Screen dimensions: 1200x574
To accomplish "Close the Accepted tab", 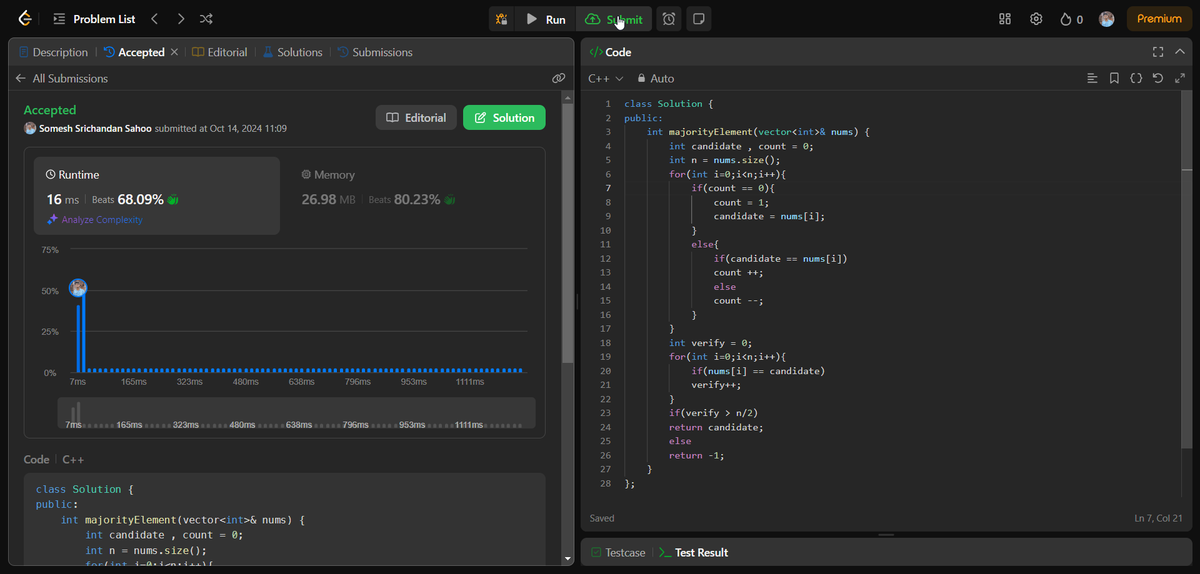I will (174, 52).
